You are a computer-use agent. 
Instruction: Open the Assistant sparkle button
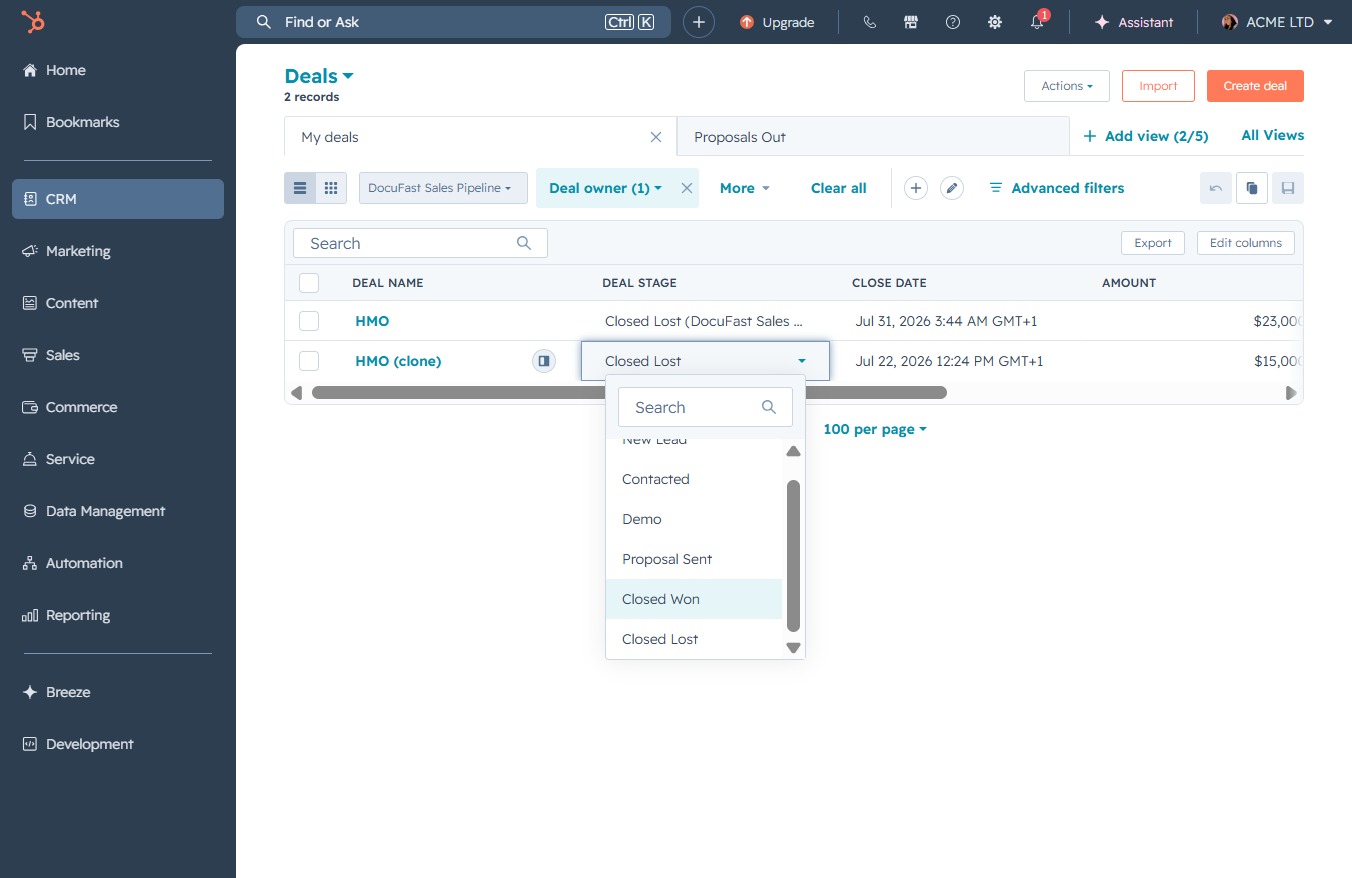tap(1134, 22)
